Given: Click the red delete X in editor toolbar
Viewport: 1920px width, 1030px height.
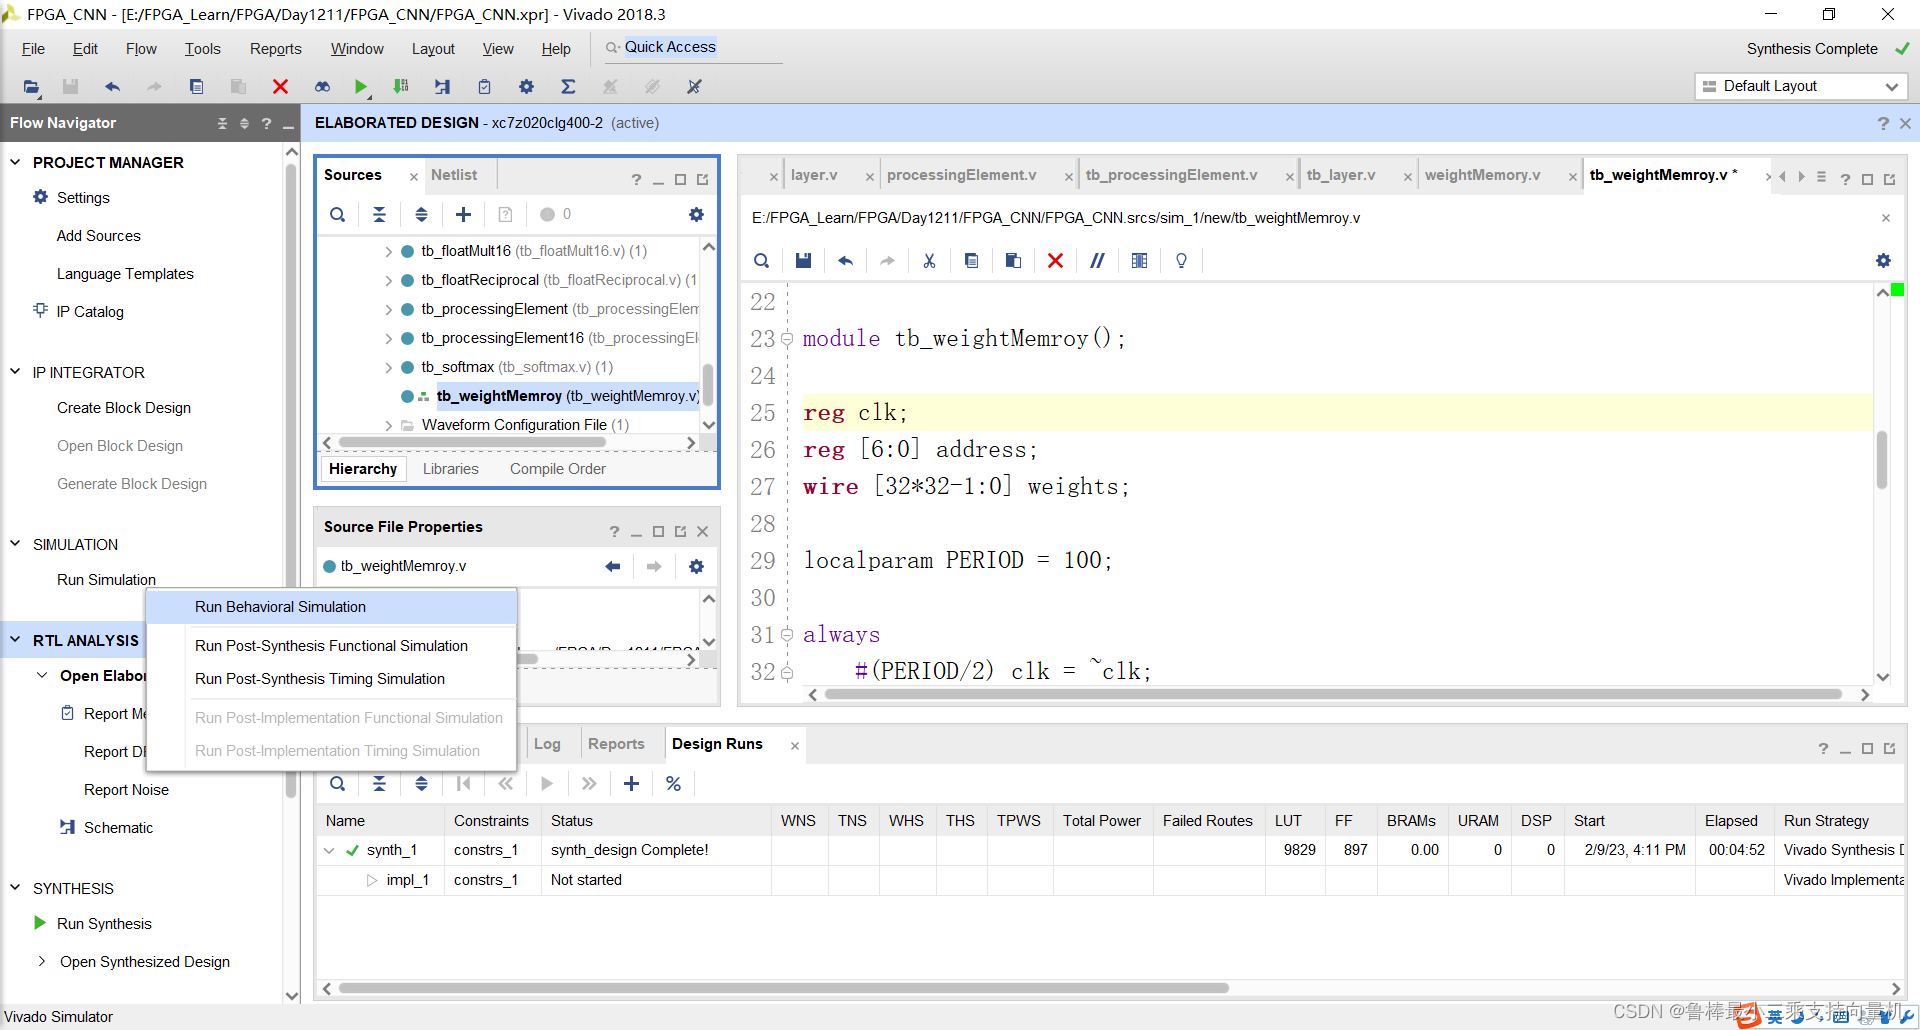Looking at the screenshot, I should tap(1055, 260).
